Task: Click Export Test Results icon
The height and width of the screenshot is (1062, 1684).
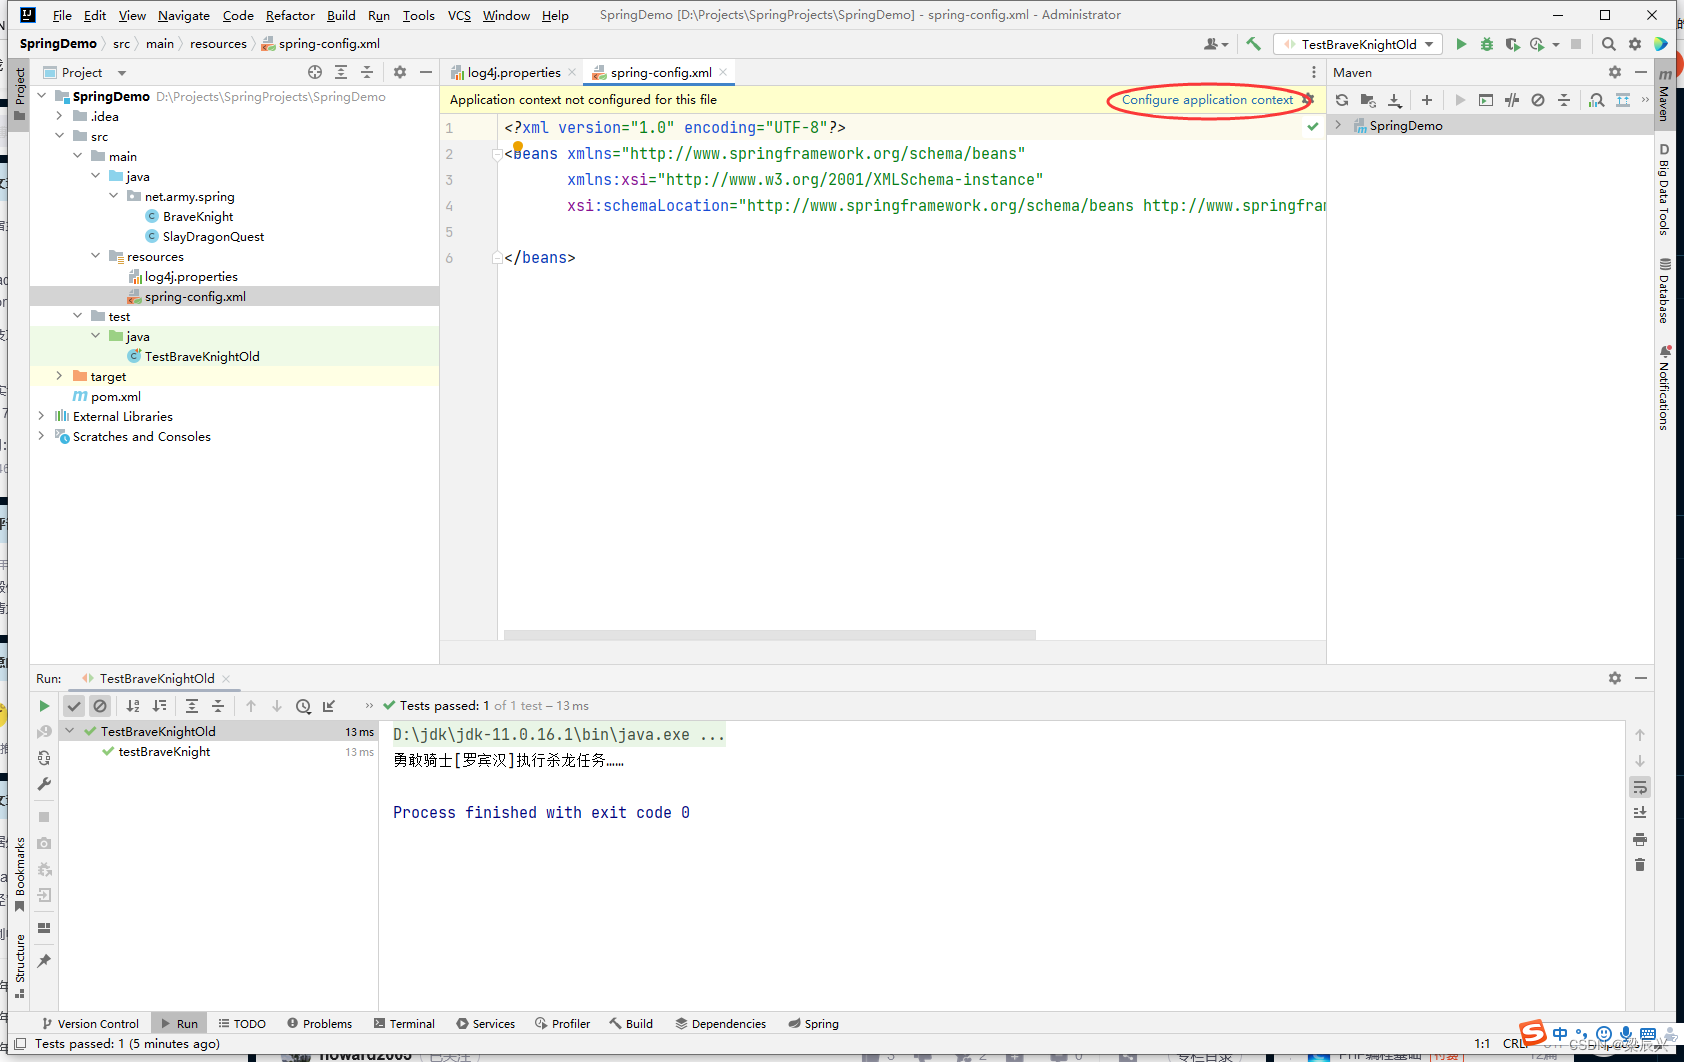Action: [x=329, y=706]
